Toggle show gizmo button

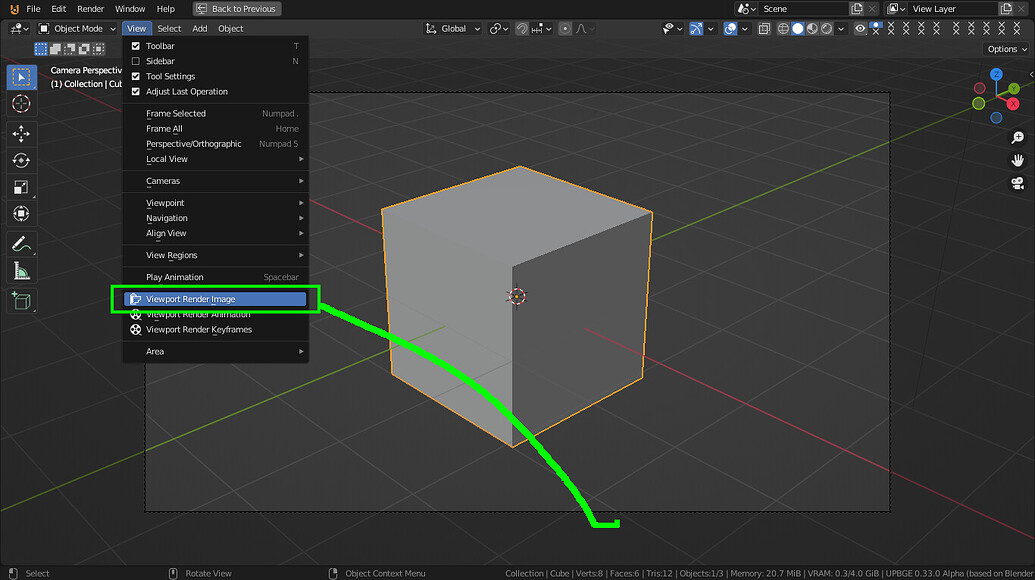coord(696,28)
